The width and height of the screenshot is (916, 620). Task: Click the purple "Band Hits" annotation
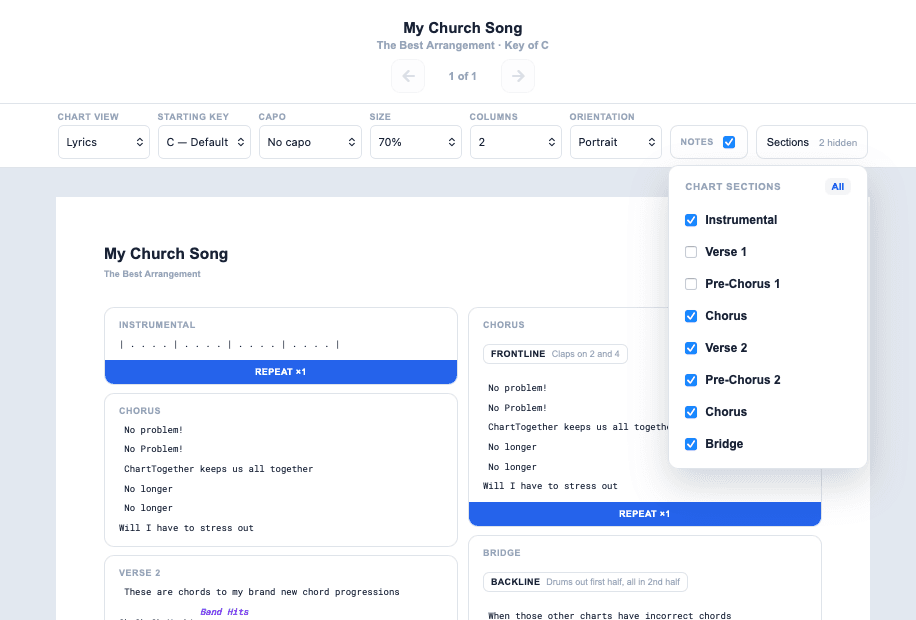pos(224,612)
